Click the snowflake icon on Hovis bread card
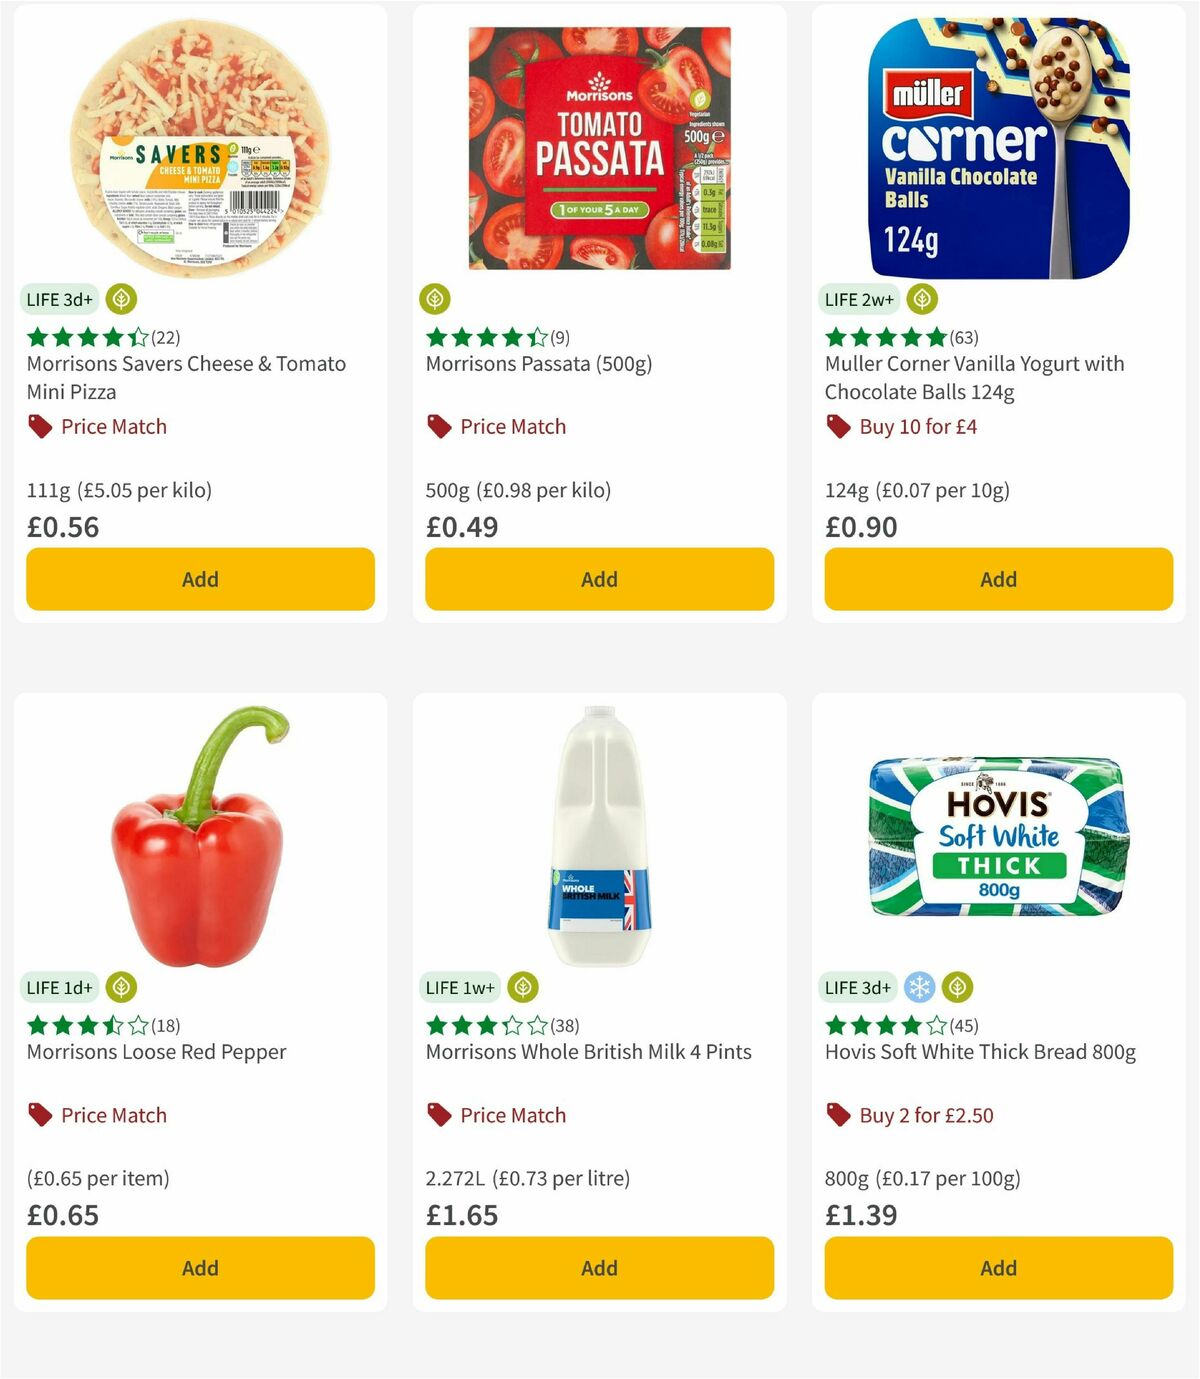The width and height of the screenshot is (1200, 1379). pyautogui.click(x=919, y=987)
